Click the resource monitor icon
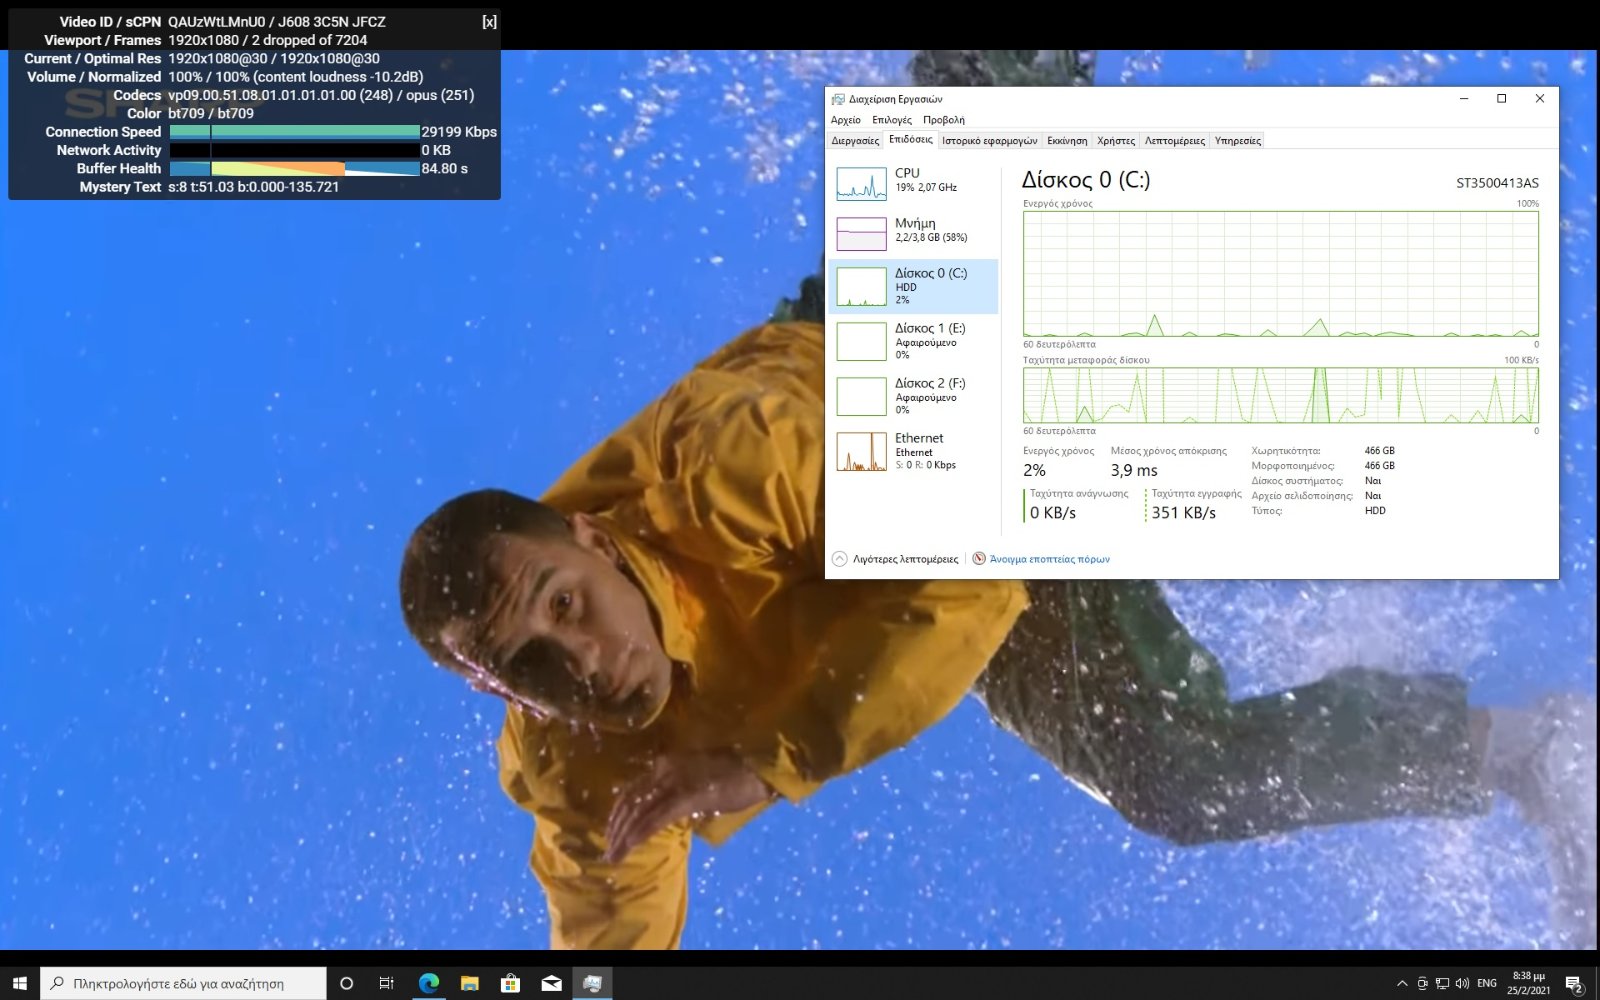Viewport: 1600px width, 1000px height. click(x=979, y=559)
